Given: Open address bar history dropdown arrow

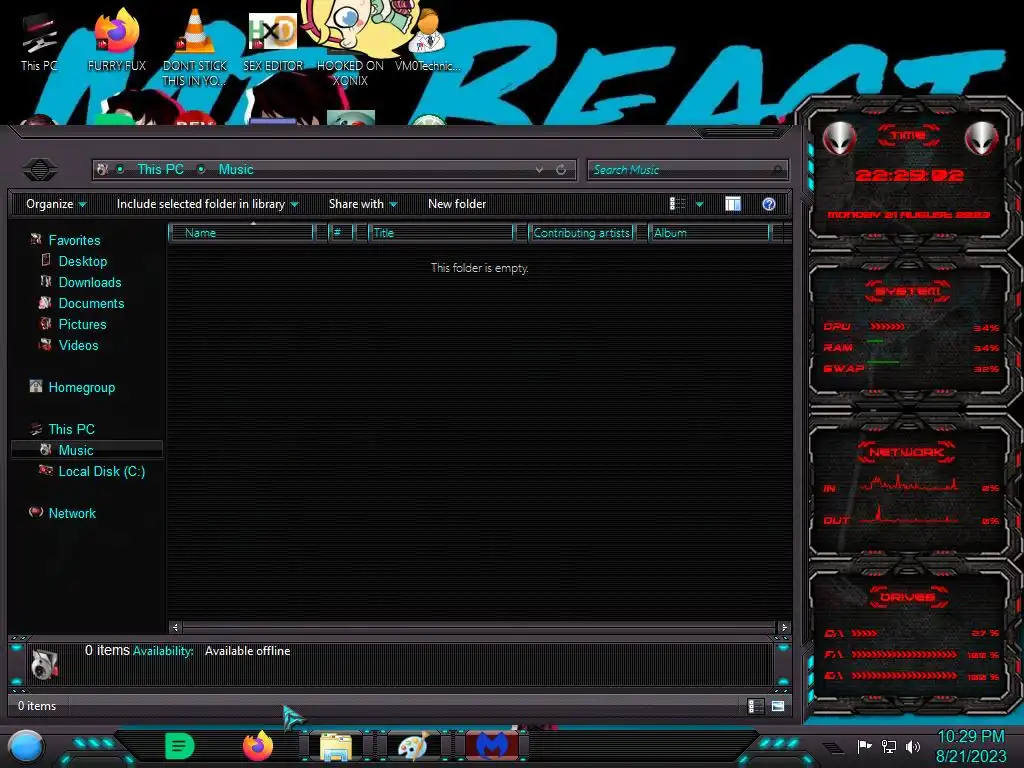Looking at the screenshot, I should pyautogui.click(x=539, y=170).
